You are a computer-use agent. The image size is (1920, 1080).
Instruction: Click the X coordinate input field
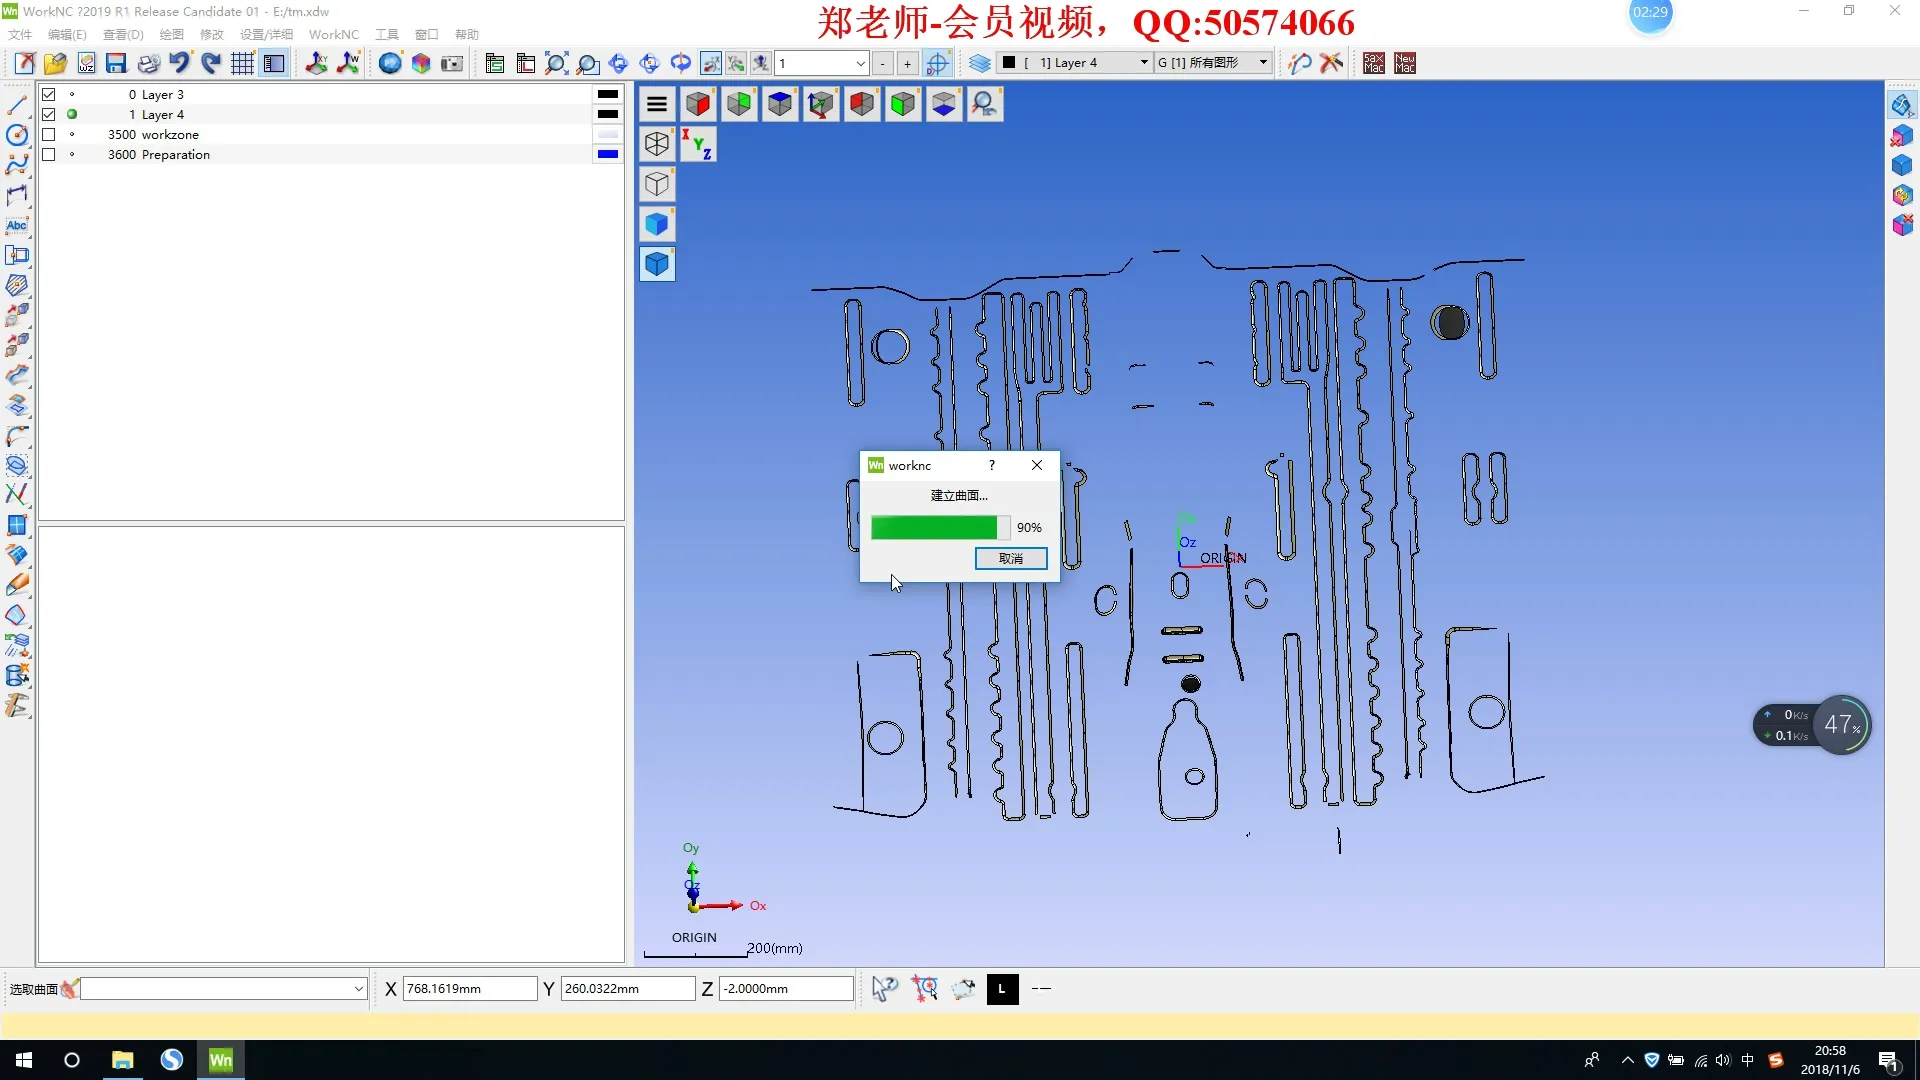coord(470,989)
